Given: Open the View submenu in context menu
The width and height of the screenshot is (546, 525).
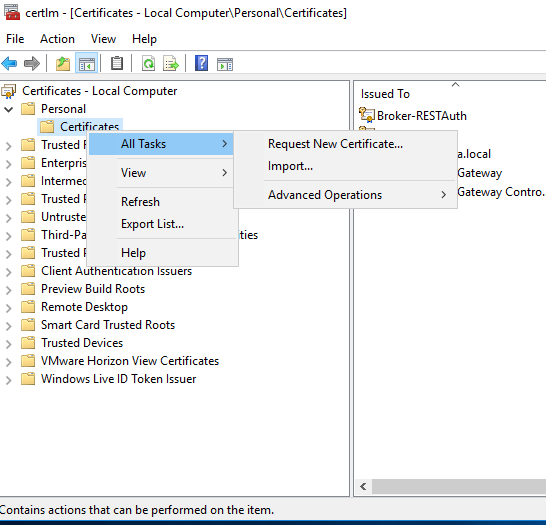Looking at the screenshot, I should [161, 173].
